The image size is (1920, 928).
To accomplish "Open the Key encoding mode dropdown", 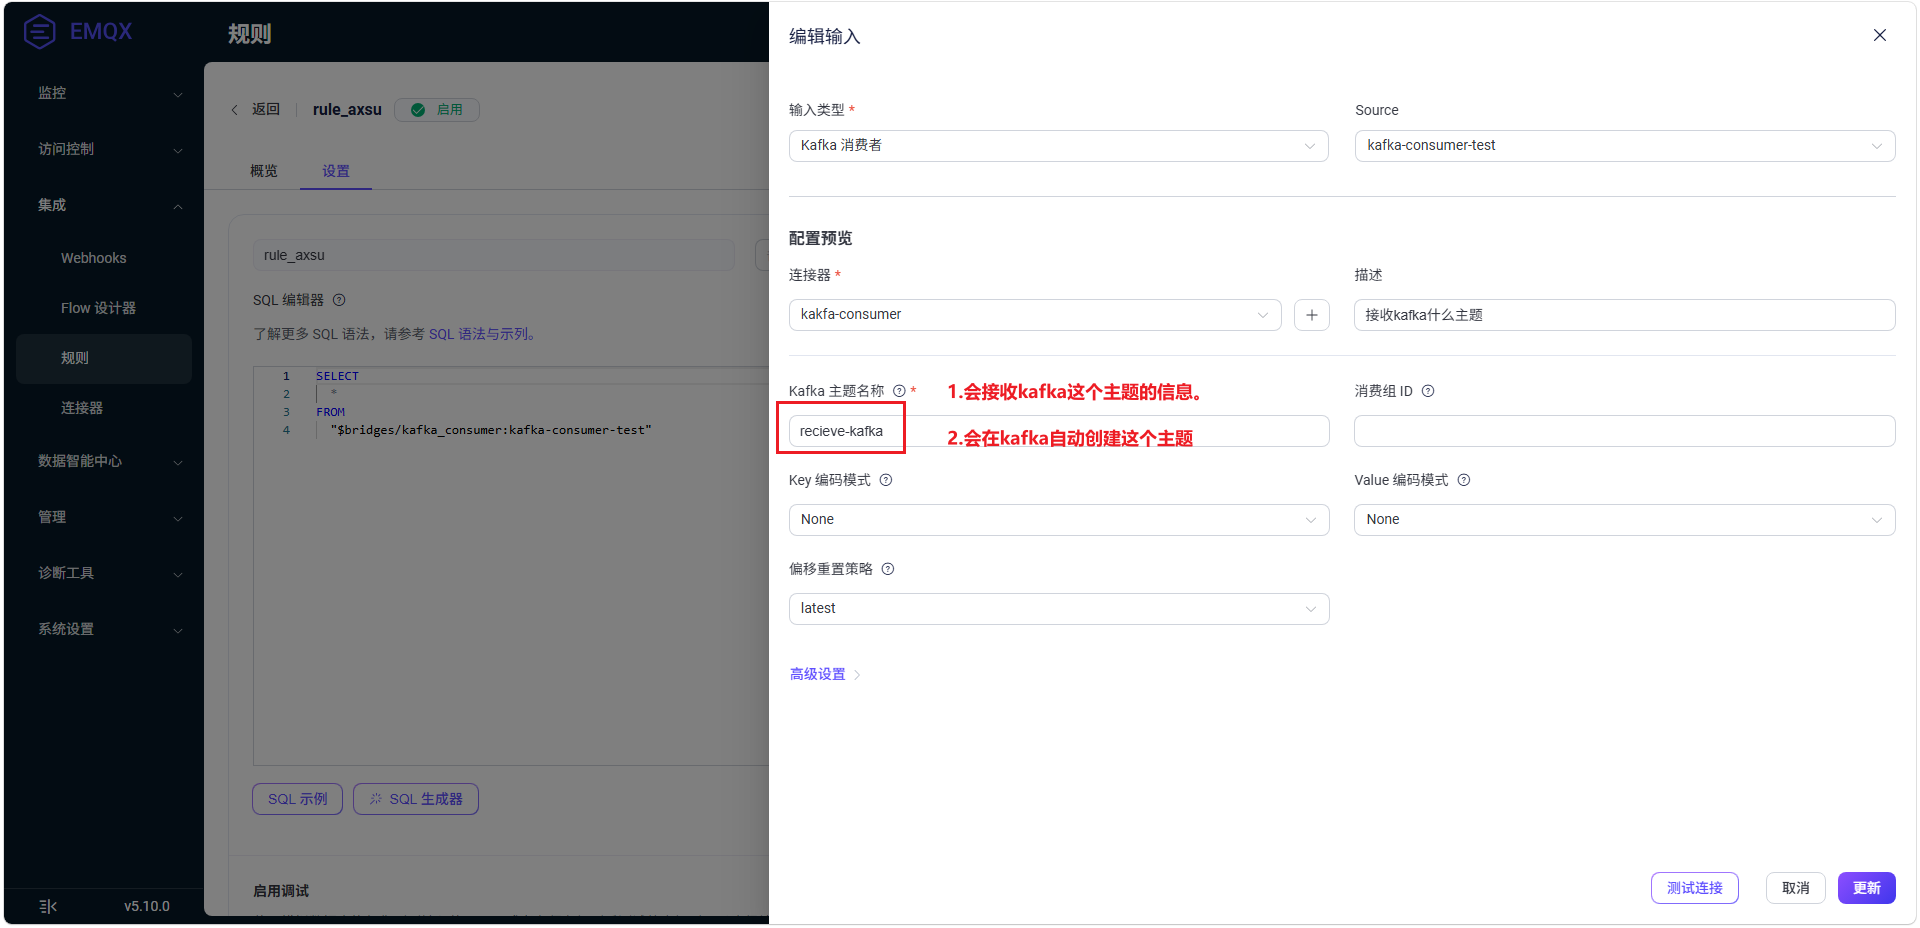I will click(1059, 520).
